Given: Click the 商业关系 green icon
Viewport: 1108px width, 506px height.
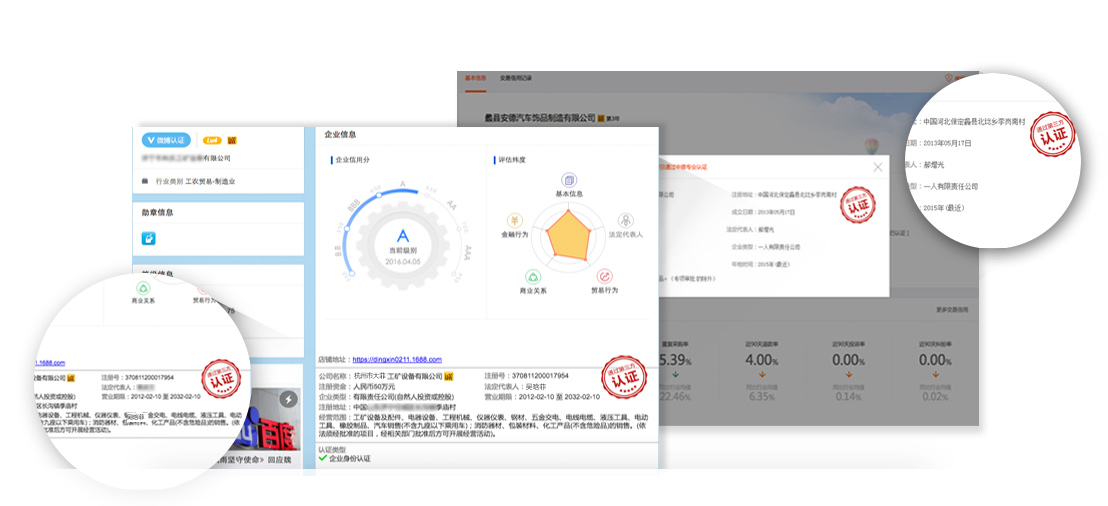Looking at the screenshot, I should (533, 276).
